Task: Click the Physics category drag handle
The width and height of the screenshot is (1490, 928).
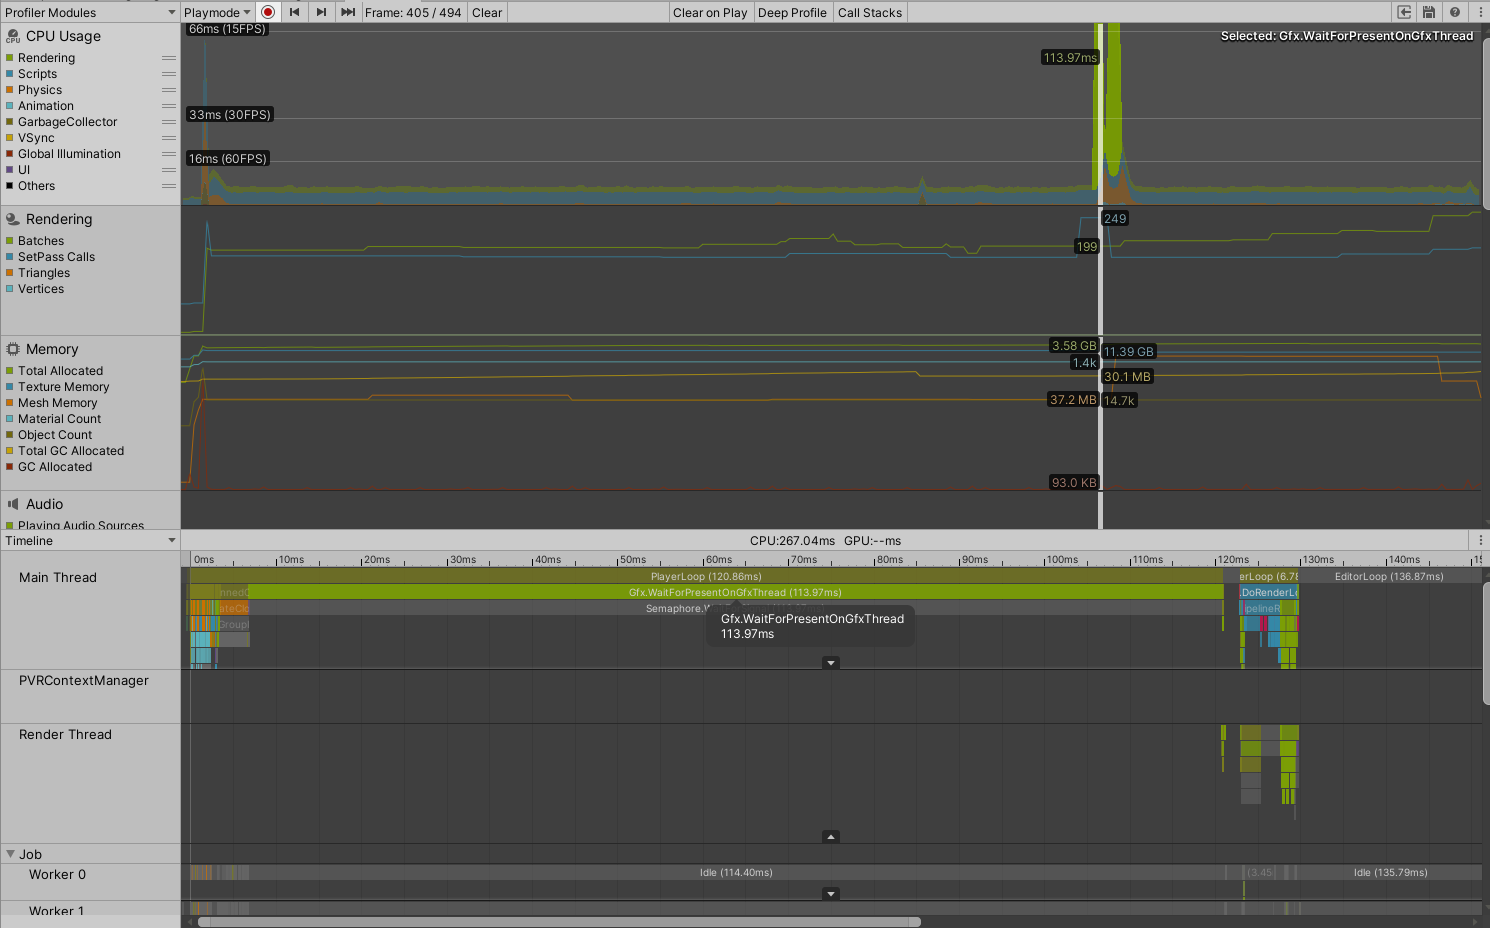Action: pyautogui.click(x=169, y=90)
